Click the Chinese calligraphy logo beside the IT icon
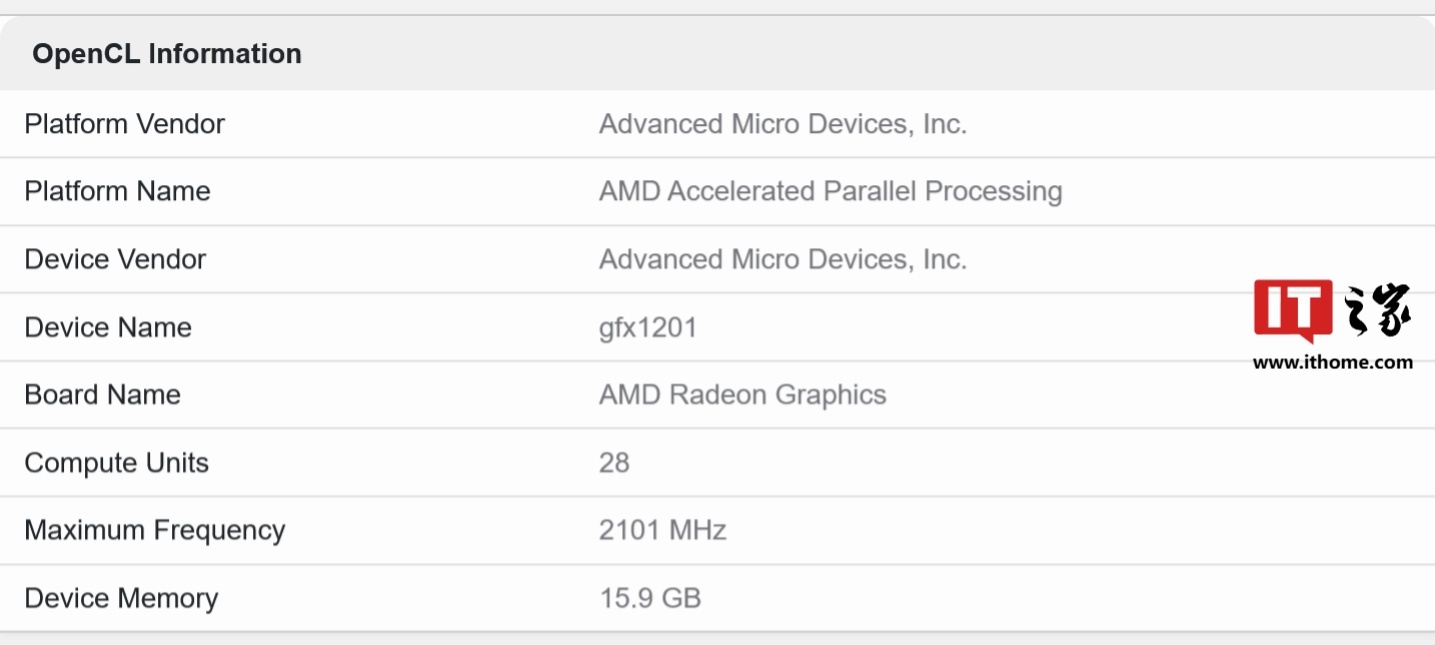The height and width of the screenshot is (645, 1435). (x=1377, y=311)
